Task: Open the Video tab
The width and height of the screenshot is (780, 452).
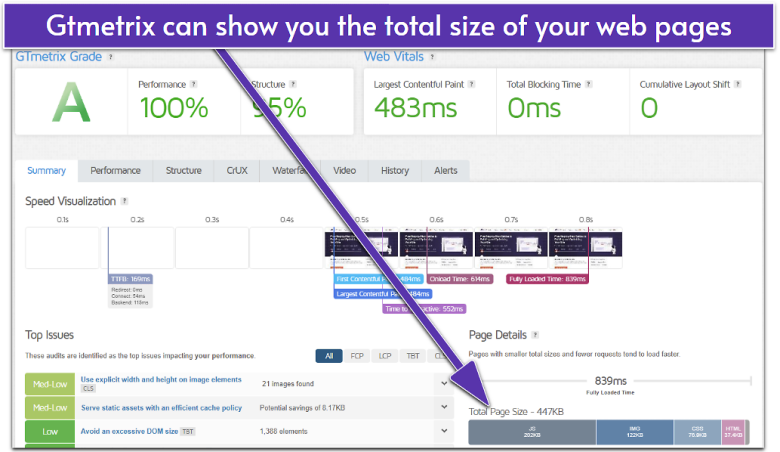Action: (x=344, y=171)
